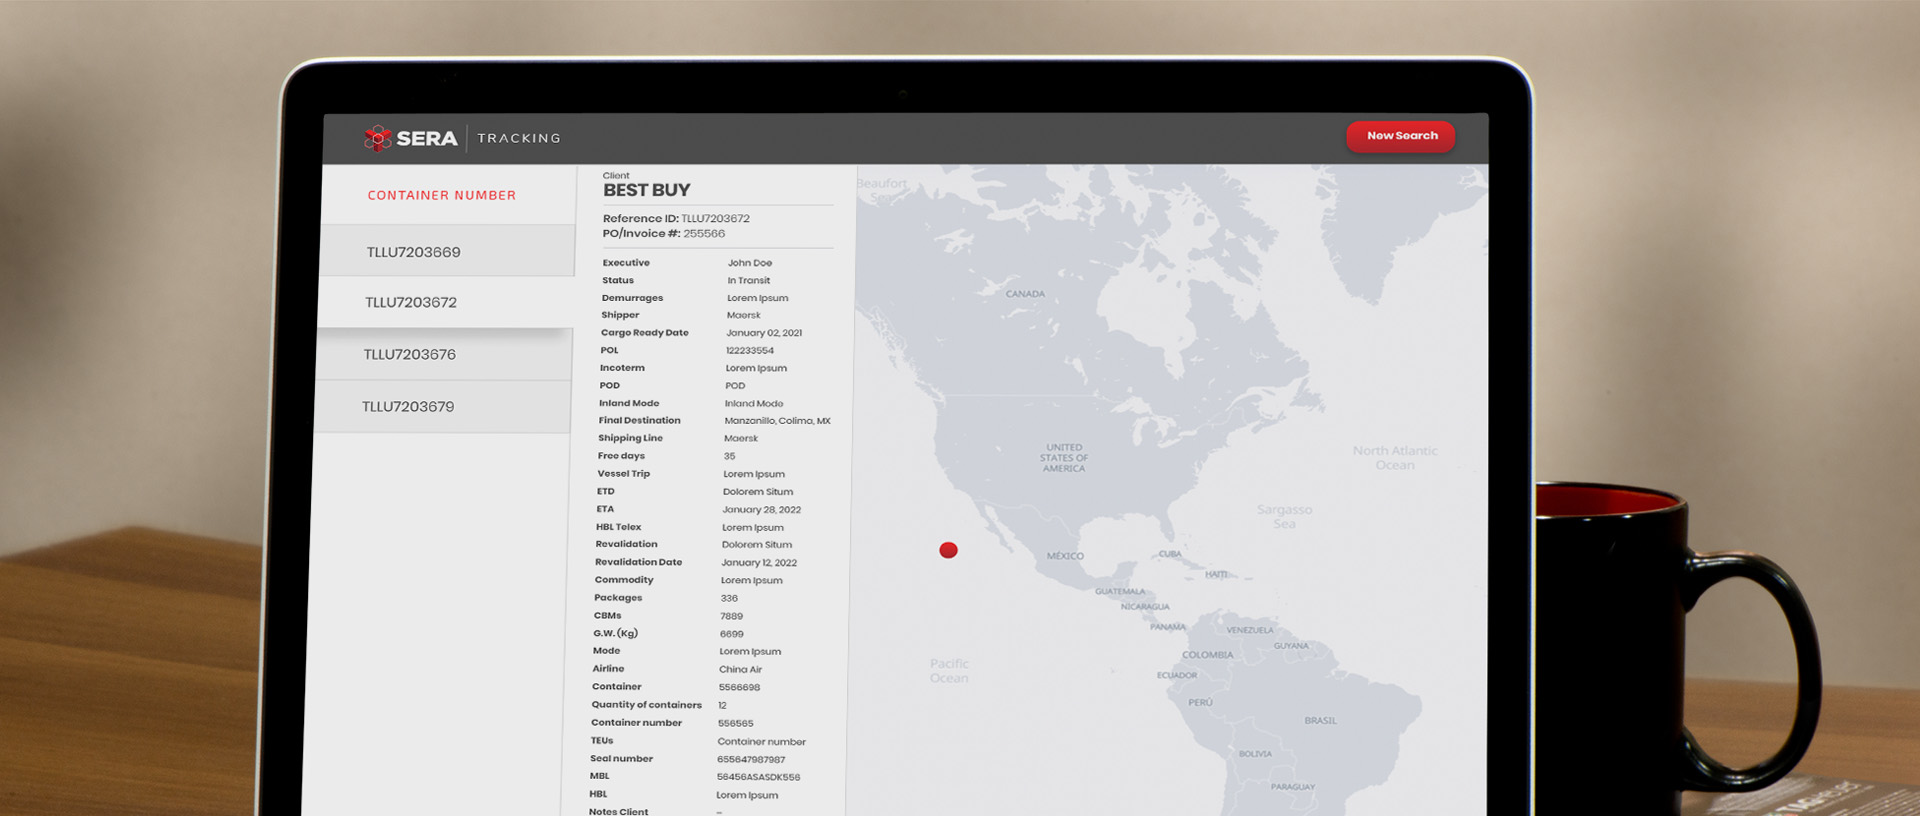Click the HBL Telex row Lorem Ipsum value

pyautogui.click(x=753, y=528)
